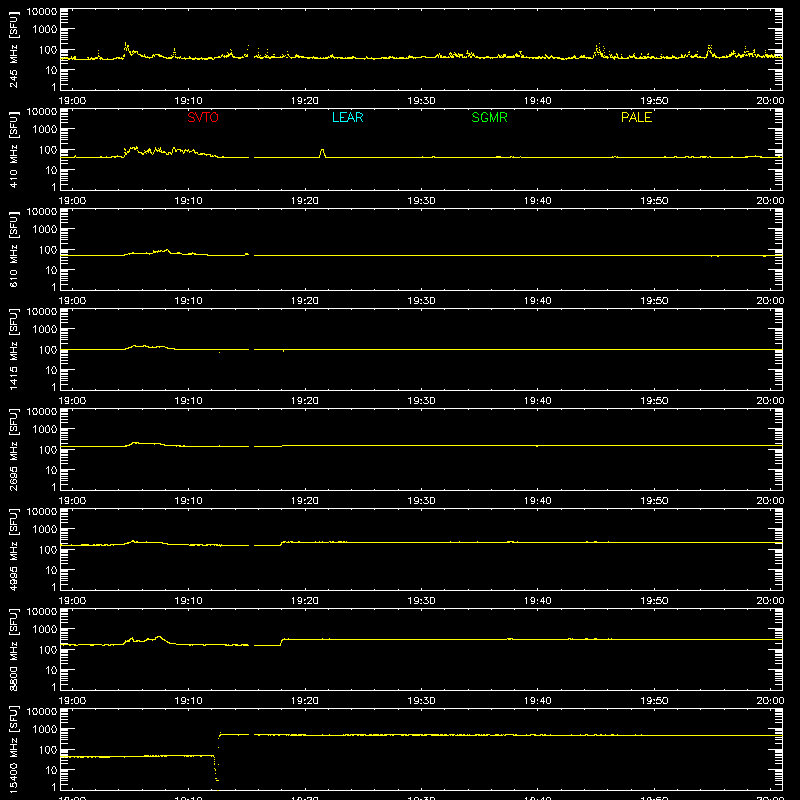Click 19:10 label under the 2695 MHz plot

pos(188,501)
